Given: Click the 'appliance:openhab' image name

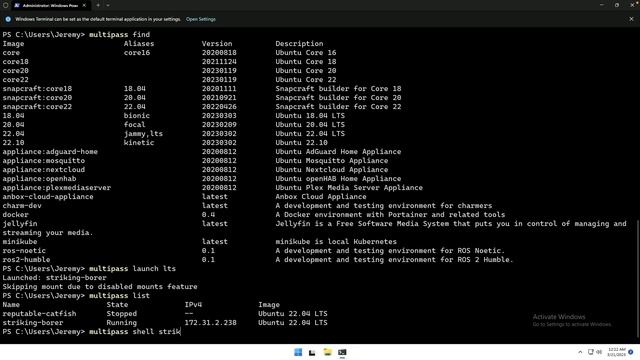Looking at the screenshot, I should 39,179.
